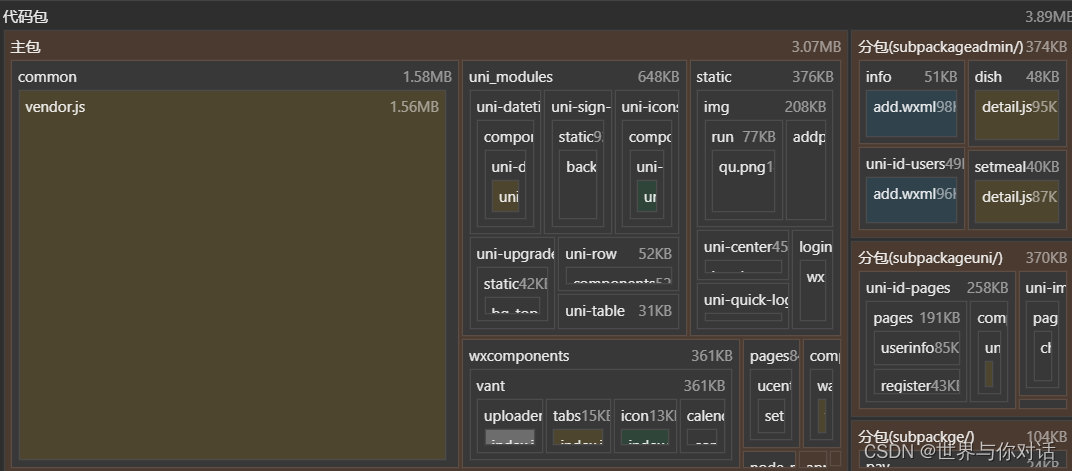Click the static 376KB section header
The image size is (1072, 471).
[764, 77]
